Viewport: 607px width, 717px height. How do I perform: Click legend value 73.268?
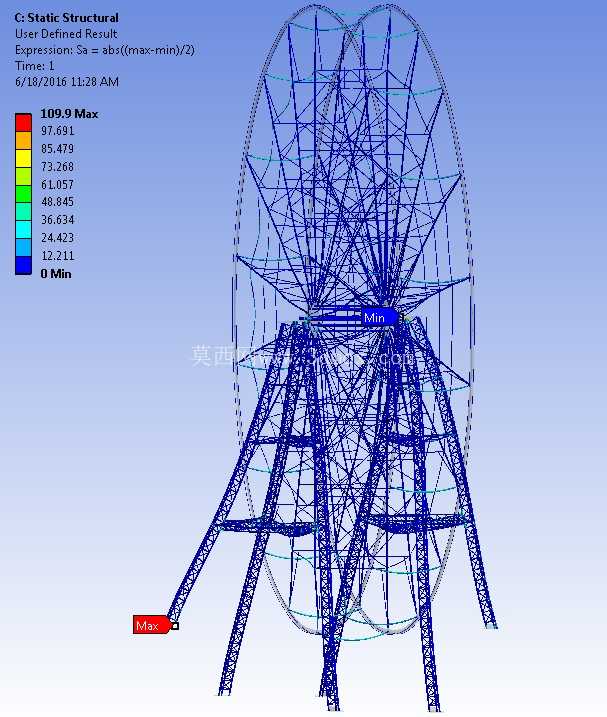point(57,166)
